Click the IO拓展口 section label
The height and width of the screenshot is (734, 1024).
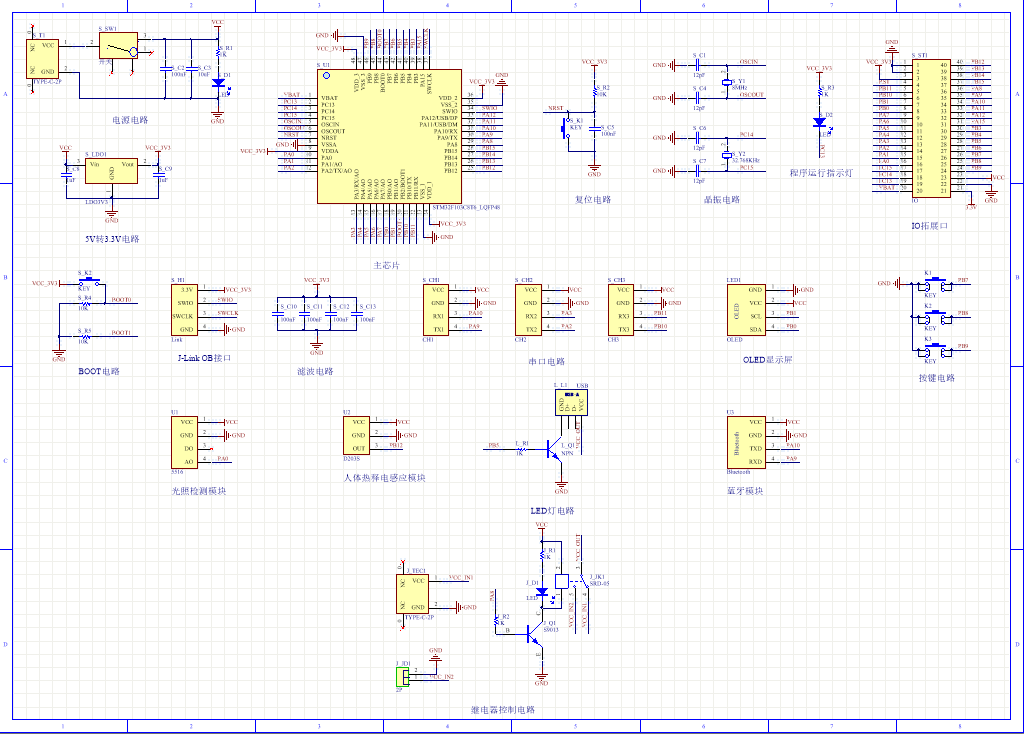[x=929, y=226]
